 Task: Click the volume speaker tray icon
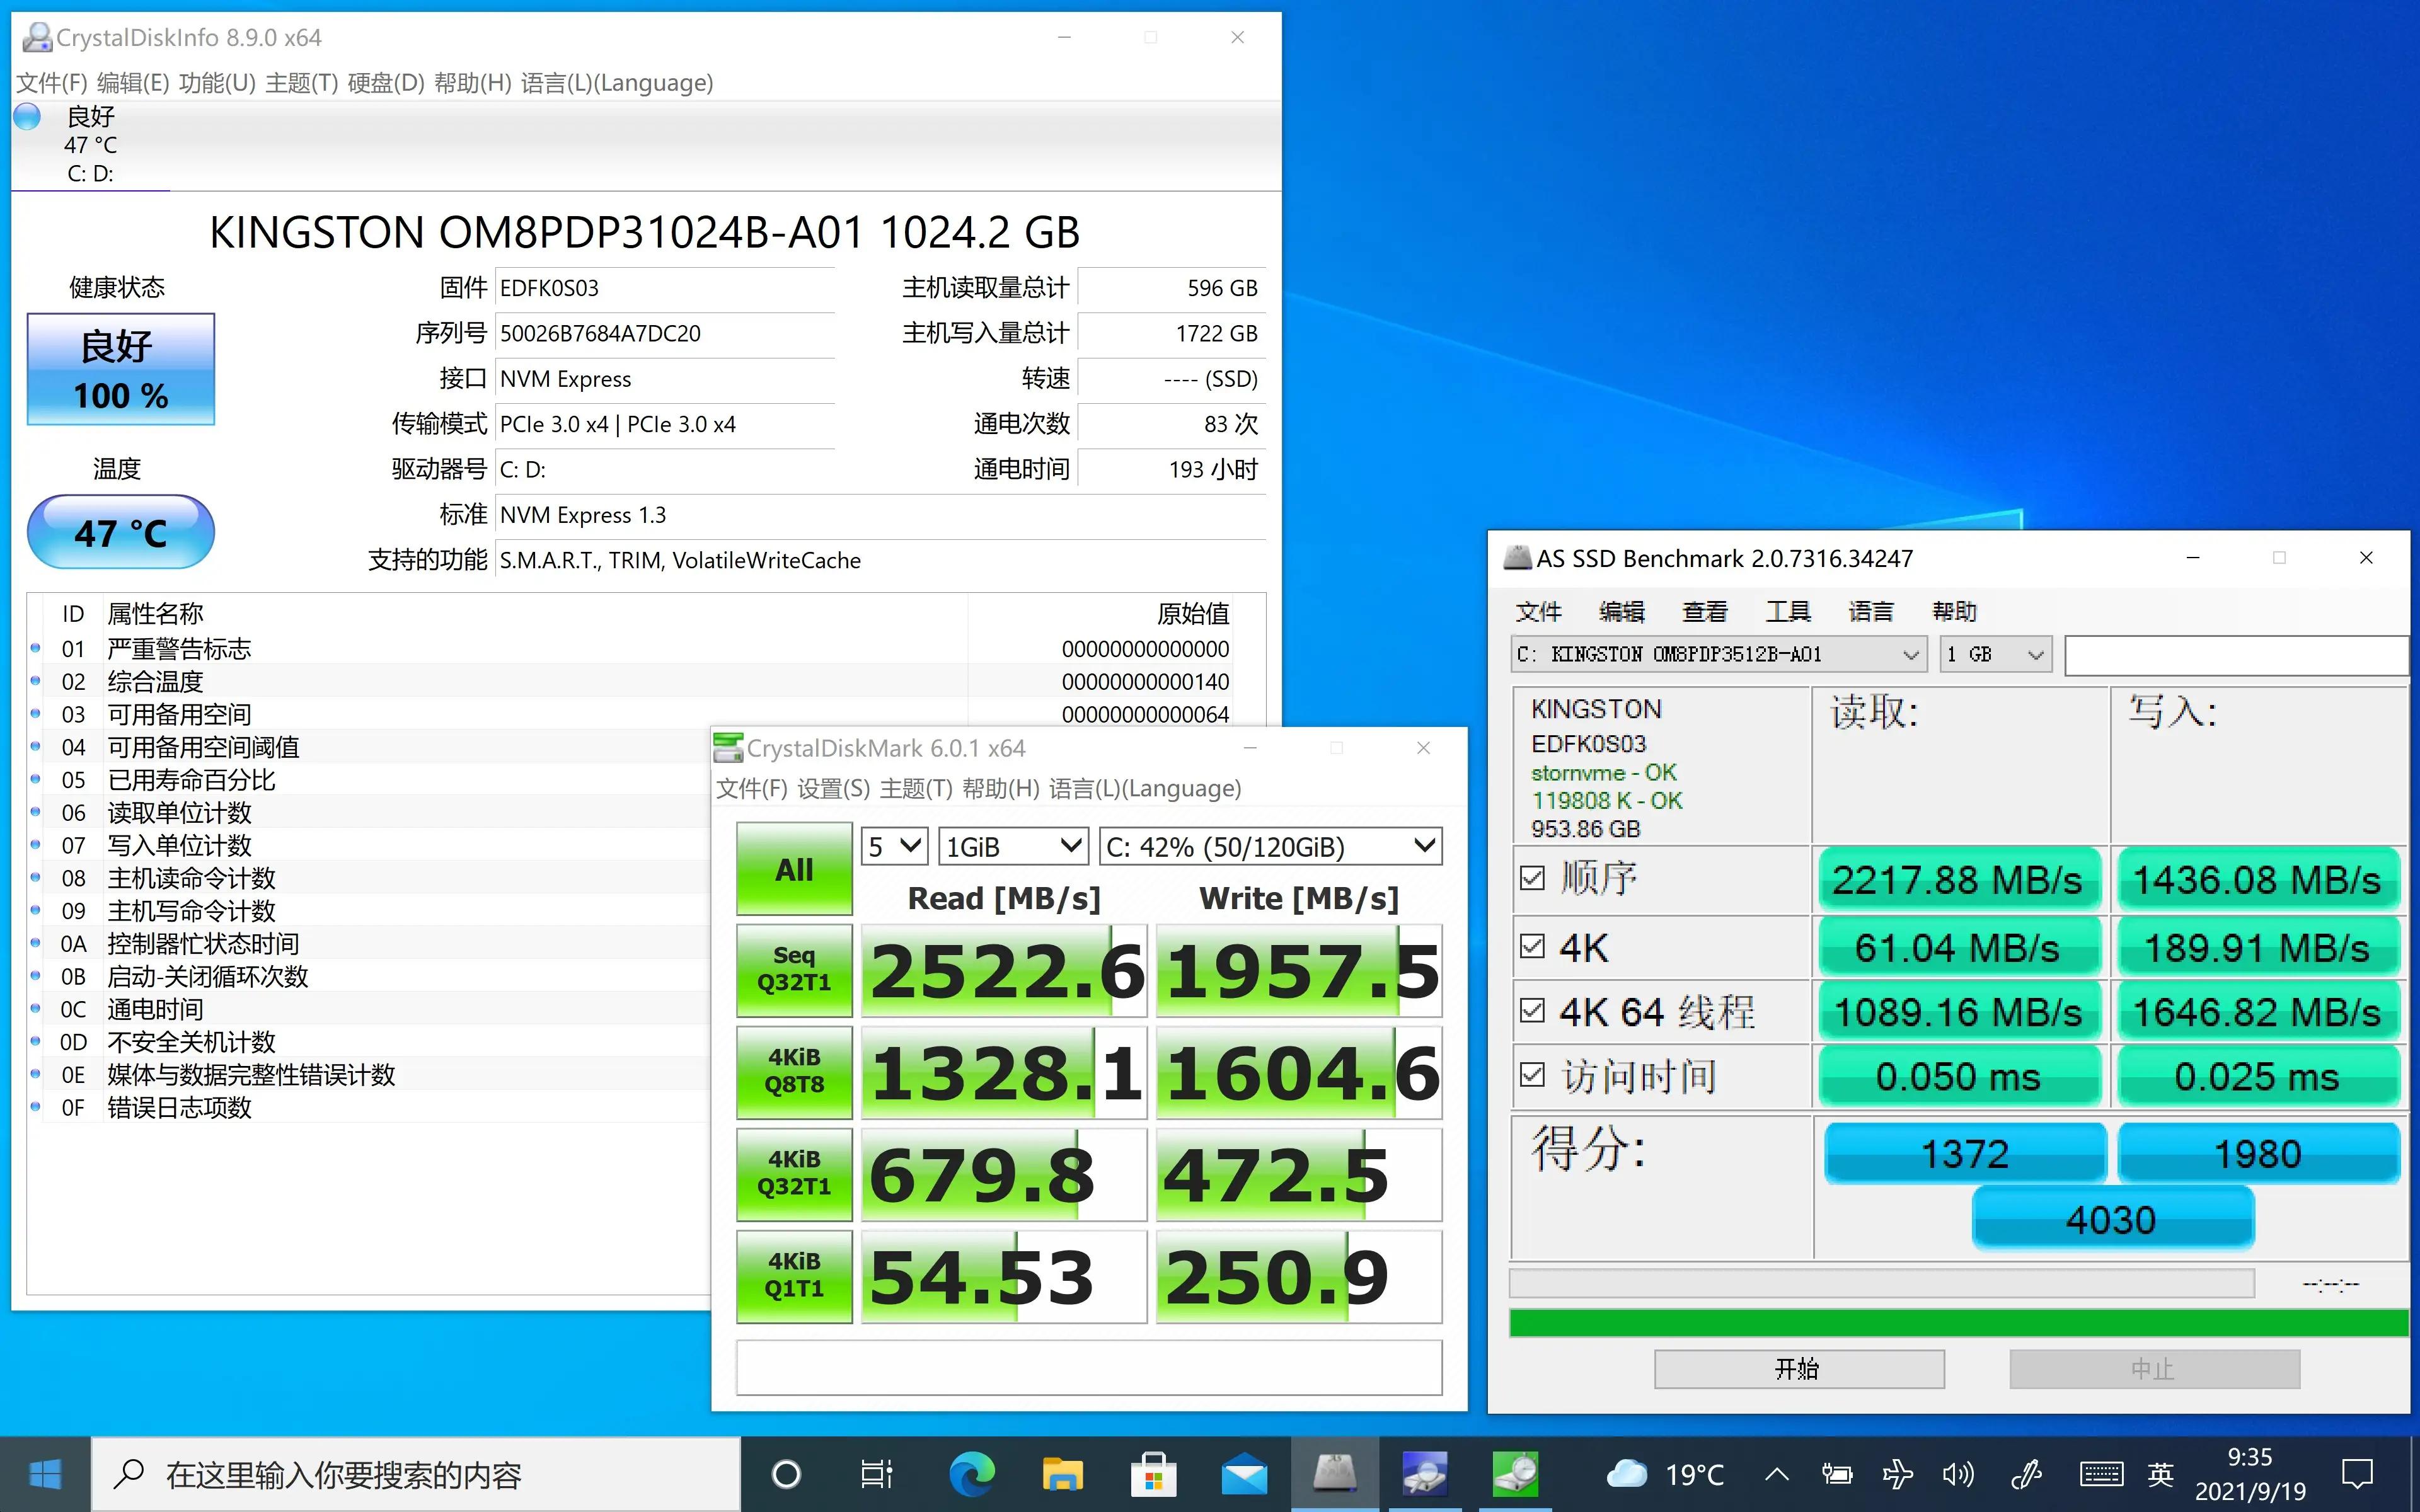coord(1957,1474)
